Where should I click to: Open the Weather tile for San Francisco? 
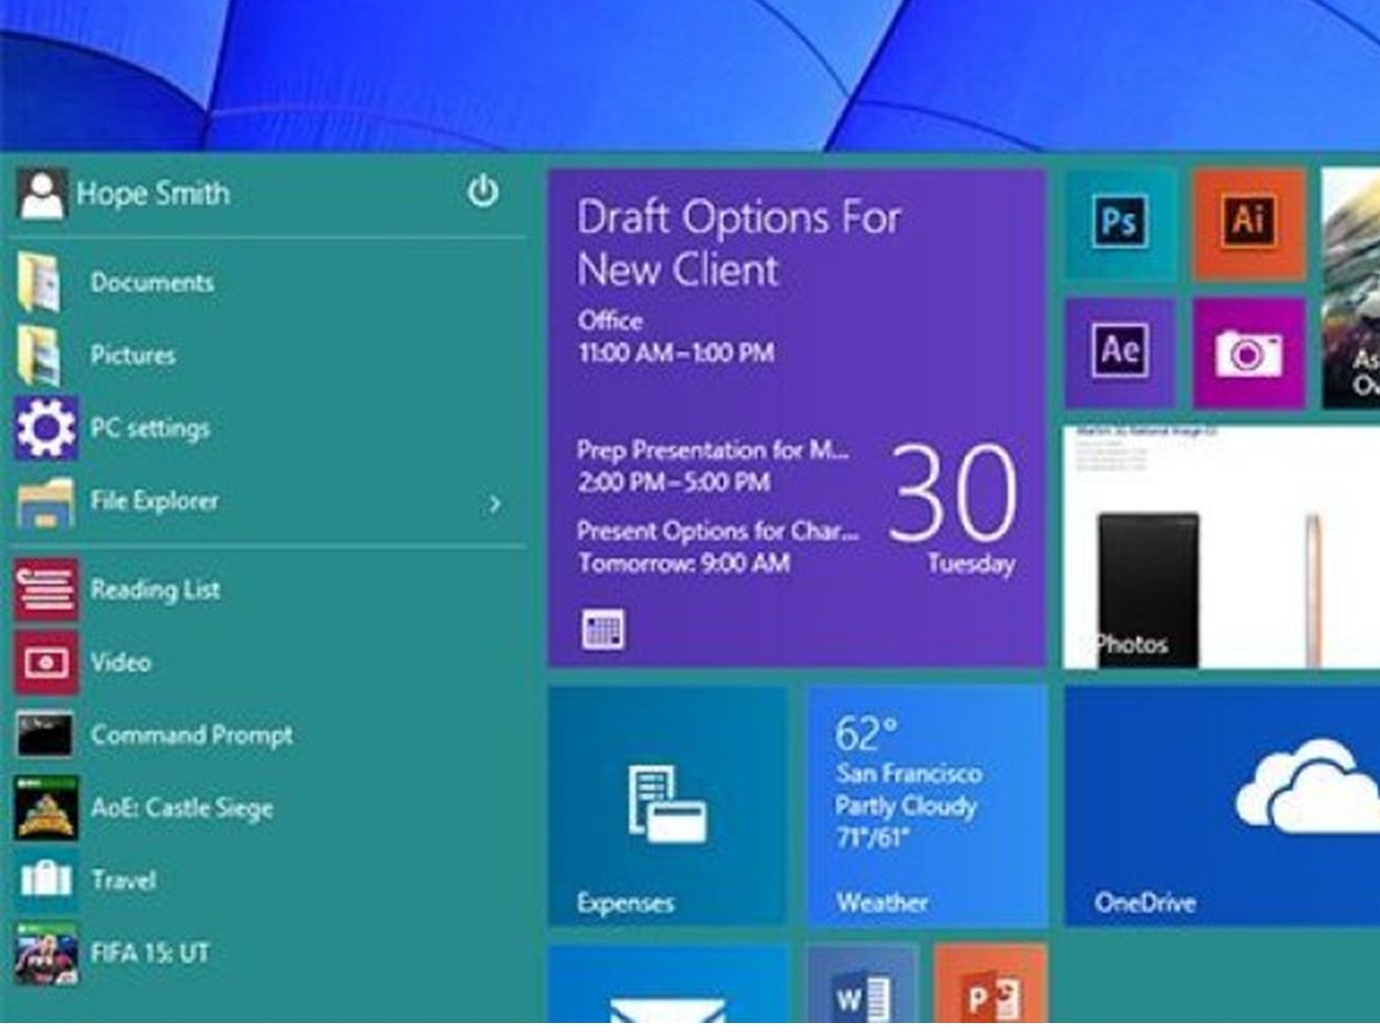click(927, 805)
